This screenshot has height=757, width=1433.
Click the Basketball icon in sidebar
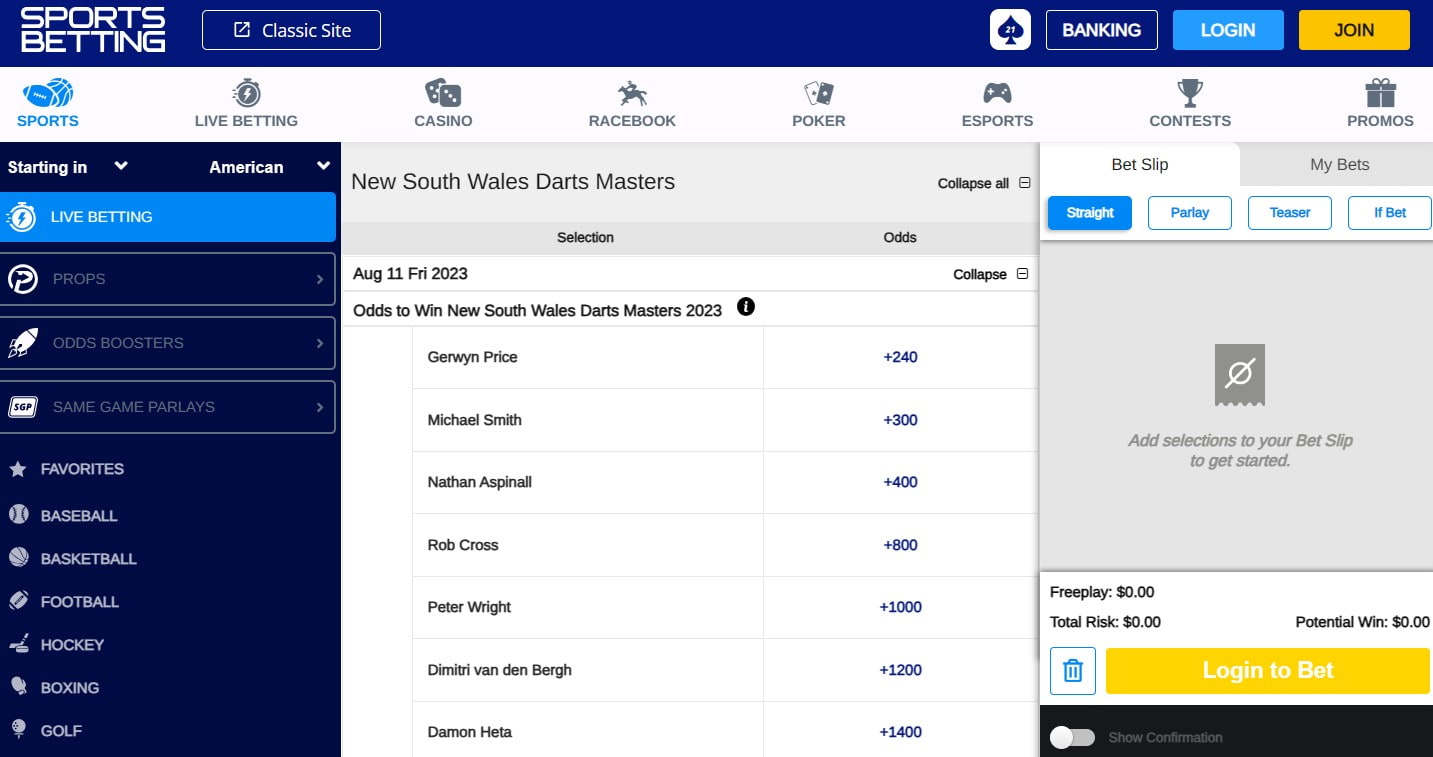click(18, 558)
